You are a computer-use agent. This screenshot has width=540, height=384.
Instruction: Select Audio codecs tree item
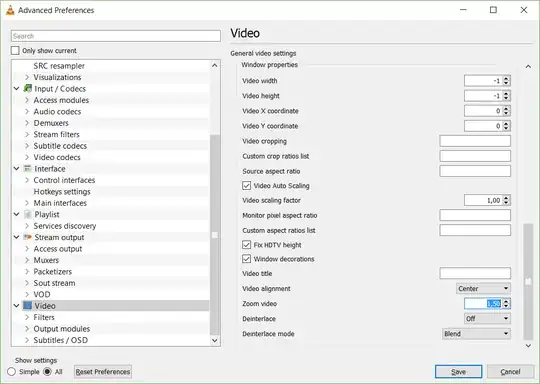click(57, 112)
